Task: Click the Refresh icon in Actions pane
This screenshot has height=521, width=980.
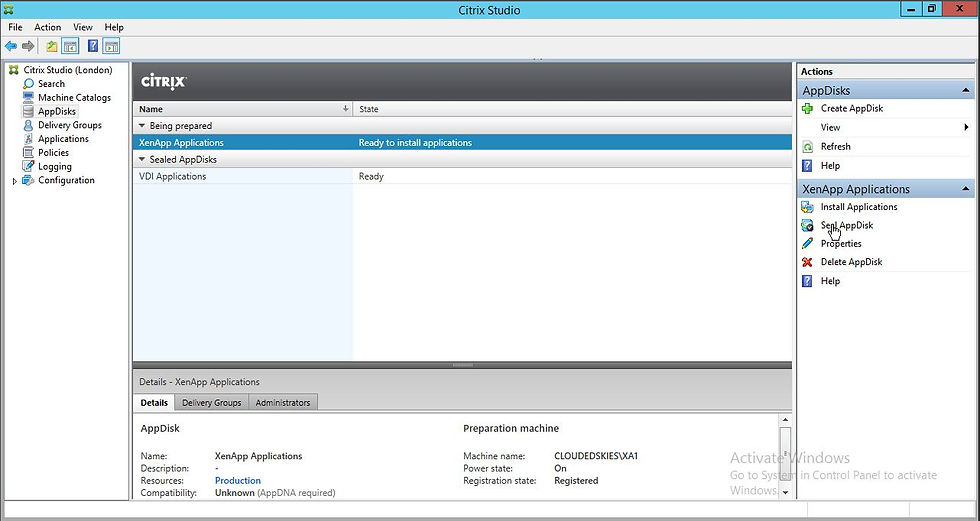Action: 808,147
